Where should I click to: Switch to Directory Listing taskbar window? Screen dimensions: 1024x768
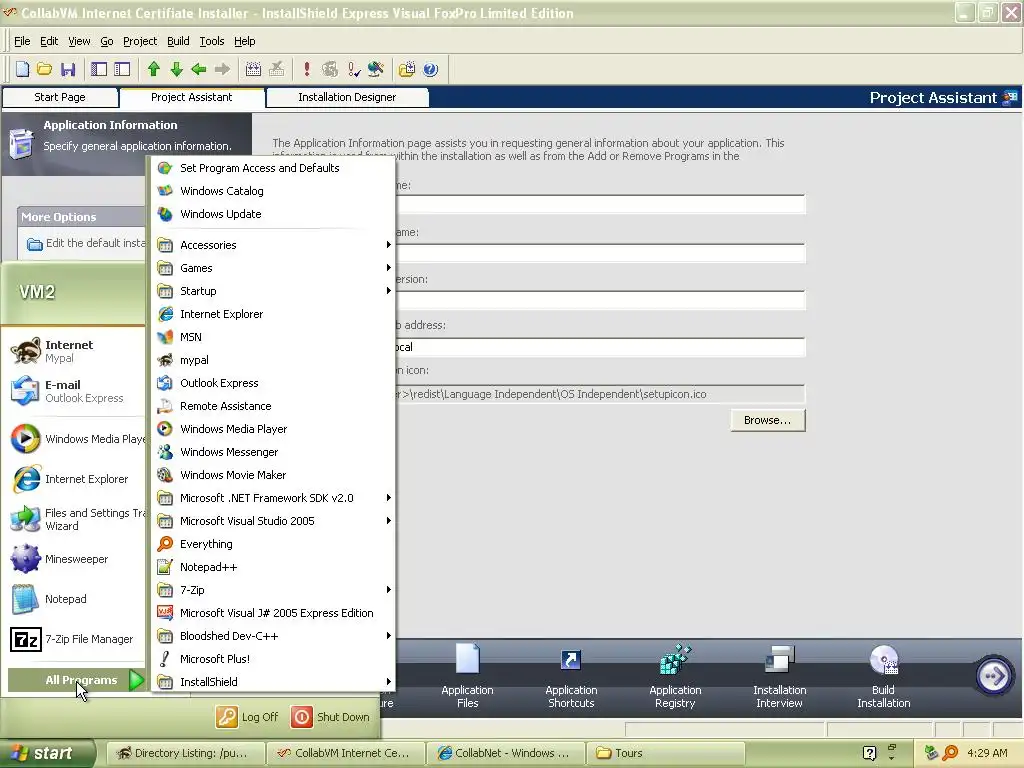[185, 753]
